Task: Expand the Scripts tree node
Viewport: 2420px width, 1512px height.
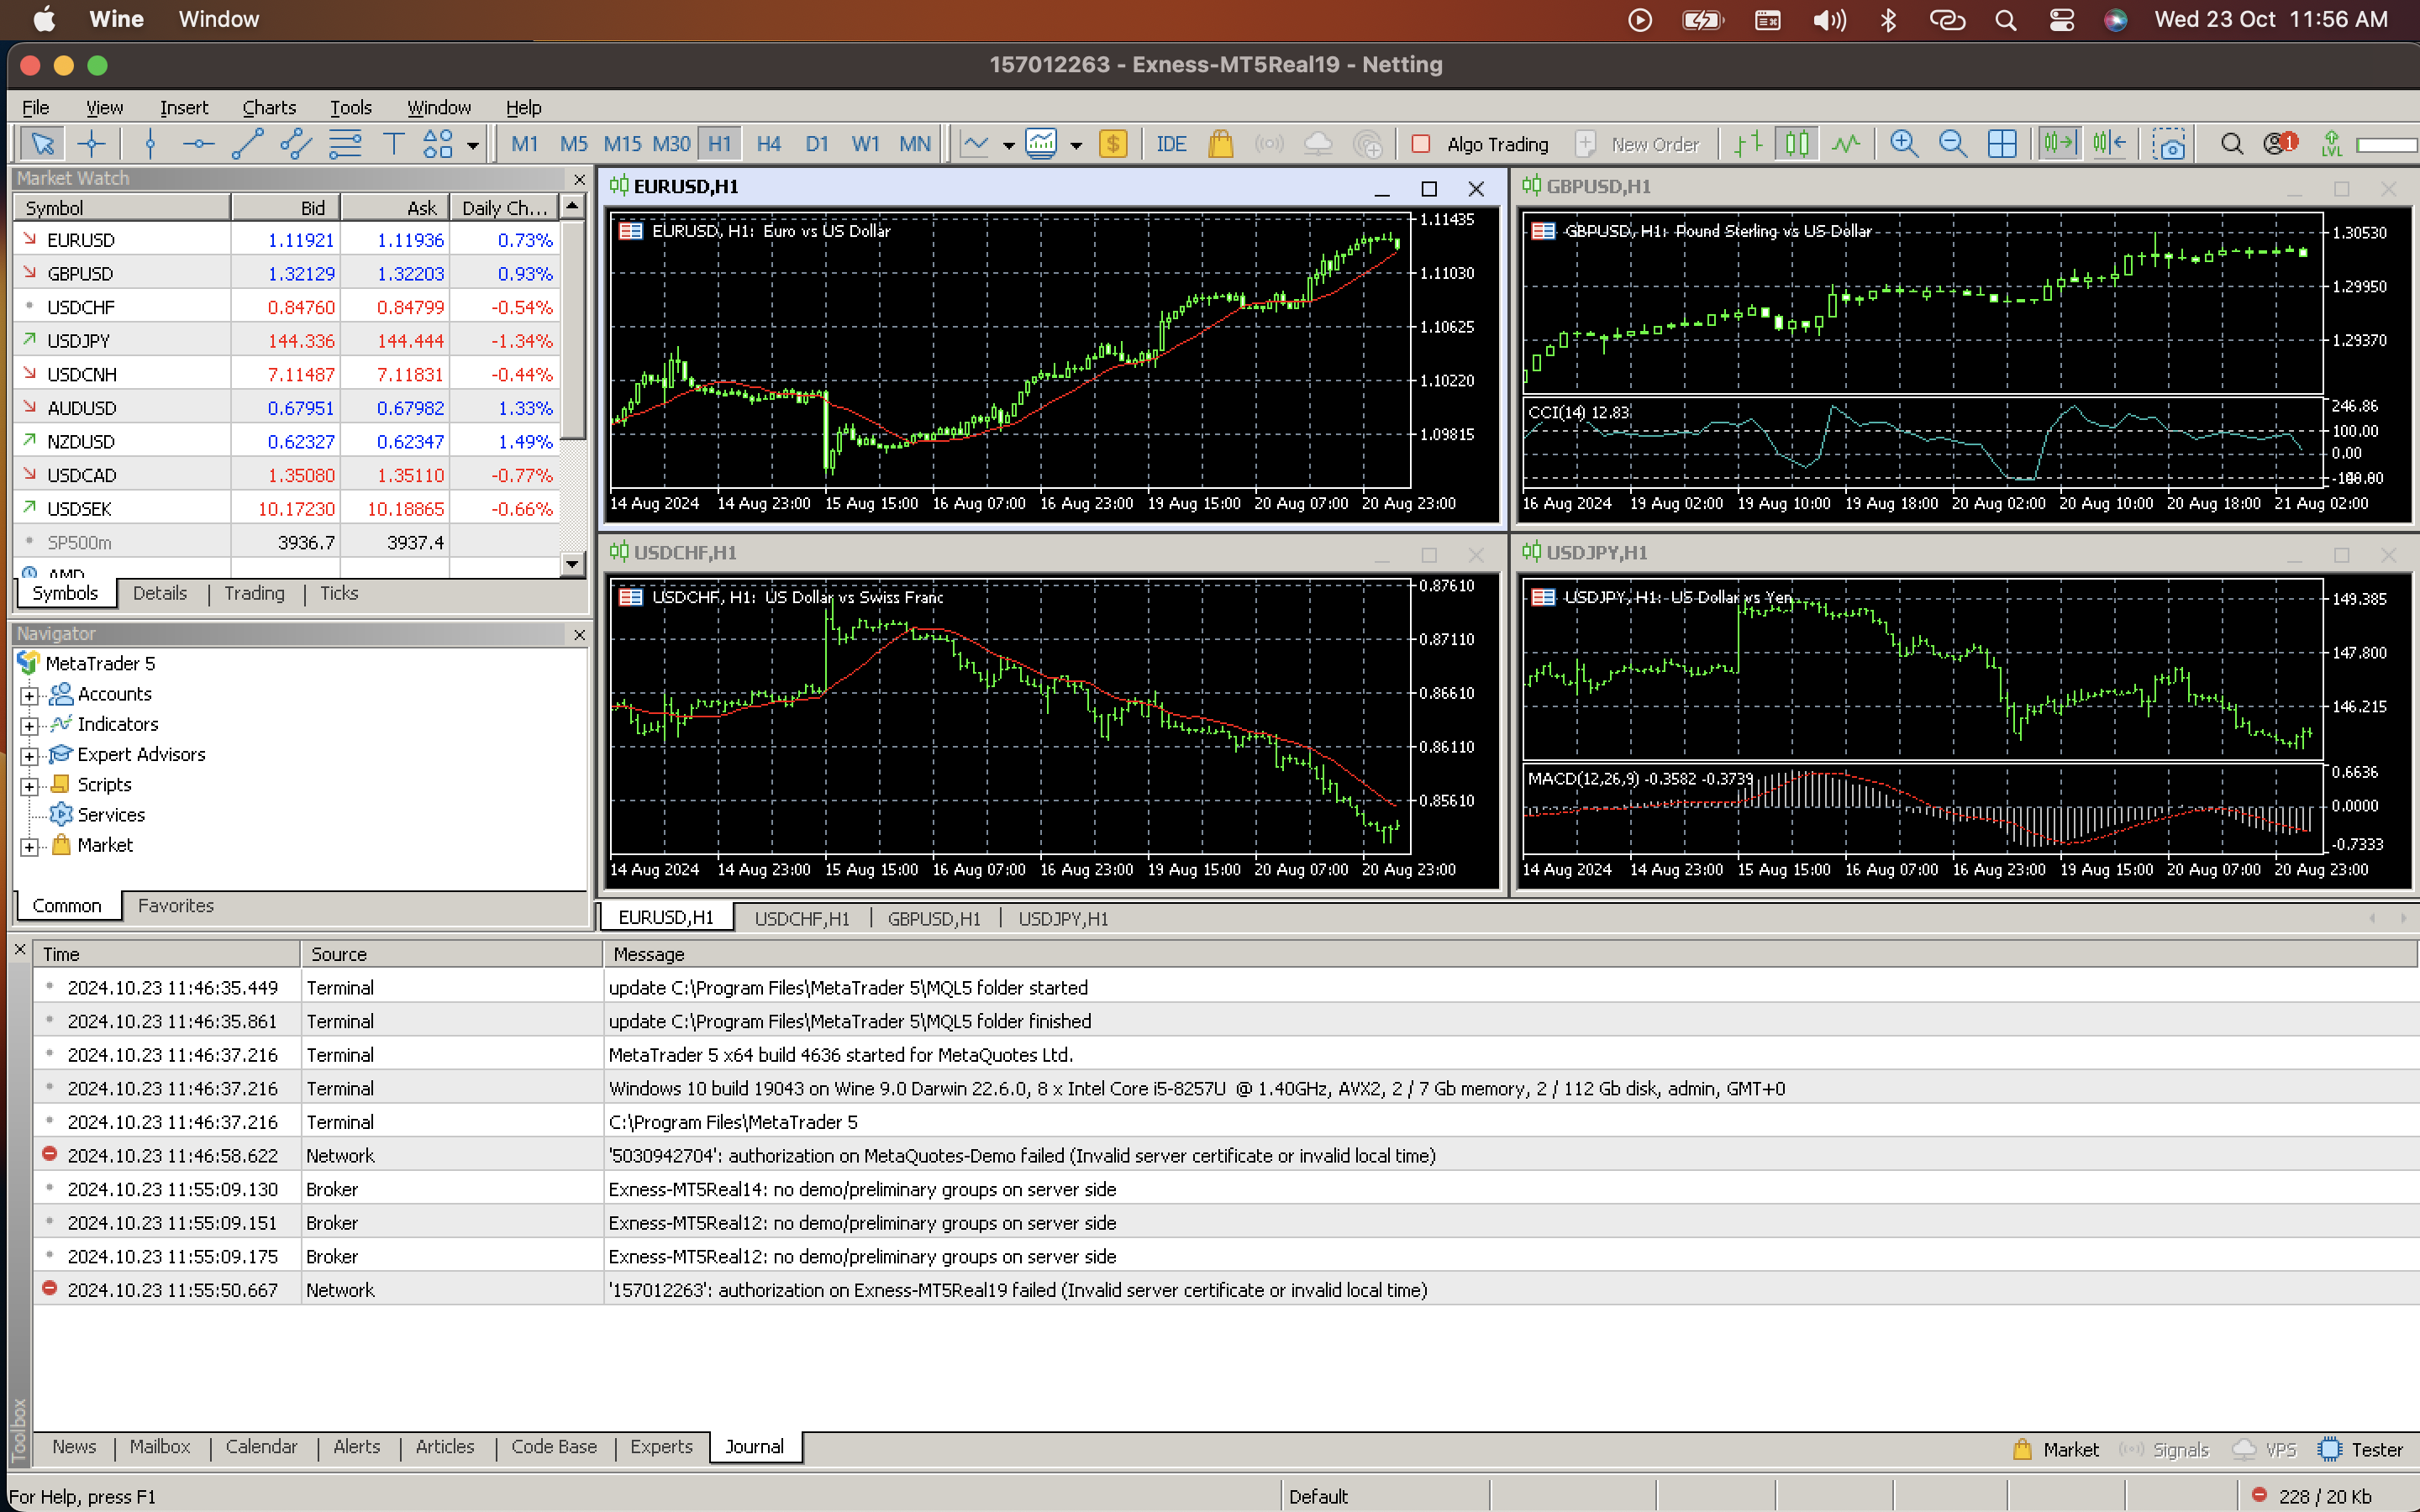Action: pyautogui.click(x=30, y=786)
